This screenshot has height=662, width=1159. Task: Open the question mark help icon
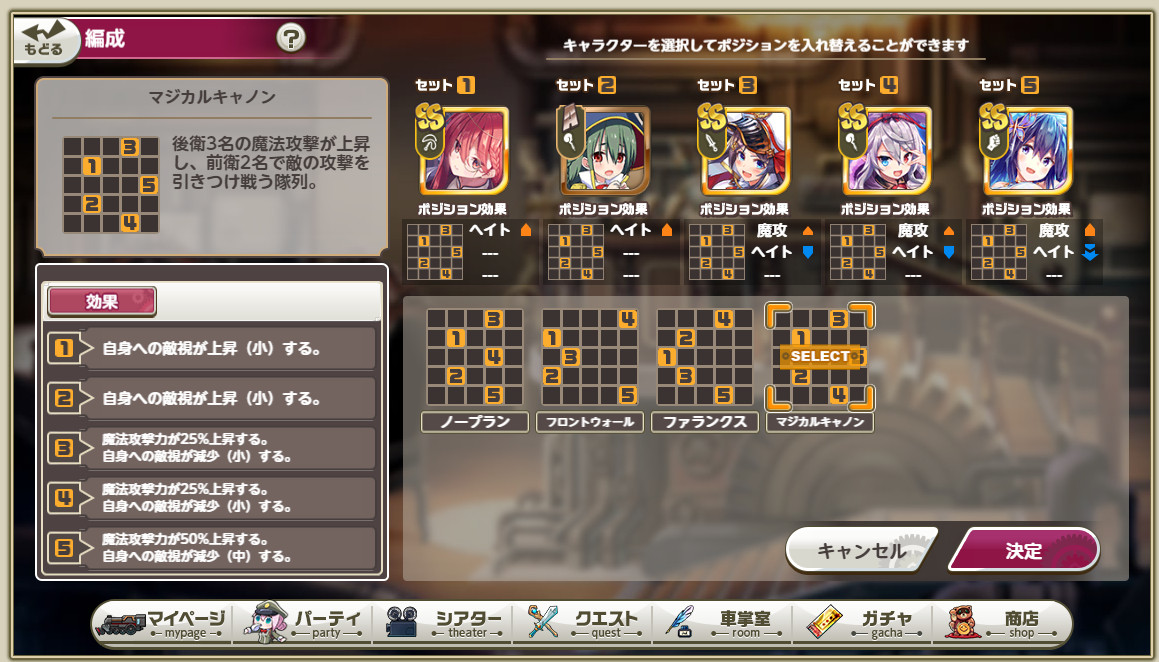[290, 37]
